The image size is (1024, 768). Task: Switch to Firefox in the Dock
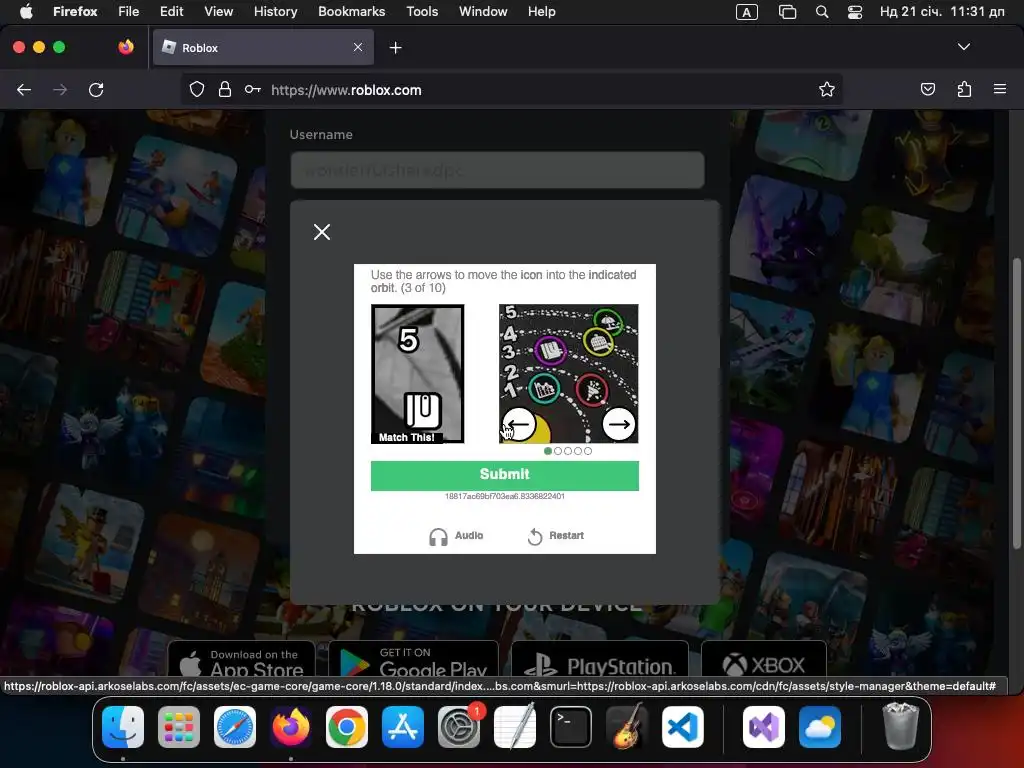pos(291,727)
